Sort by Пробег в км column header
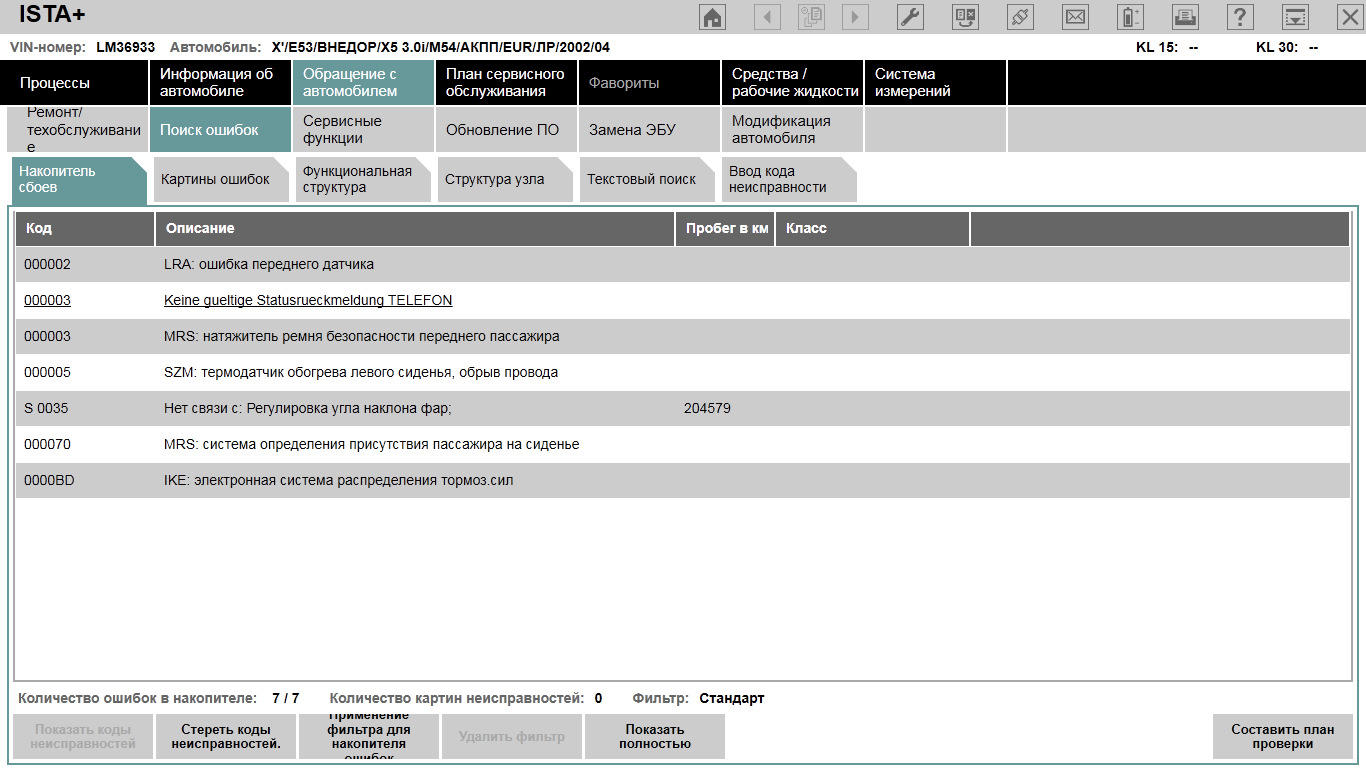1366x768 pixels. (x=725, y=228)
